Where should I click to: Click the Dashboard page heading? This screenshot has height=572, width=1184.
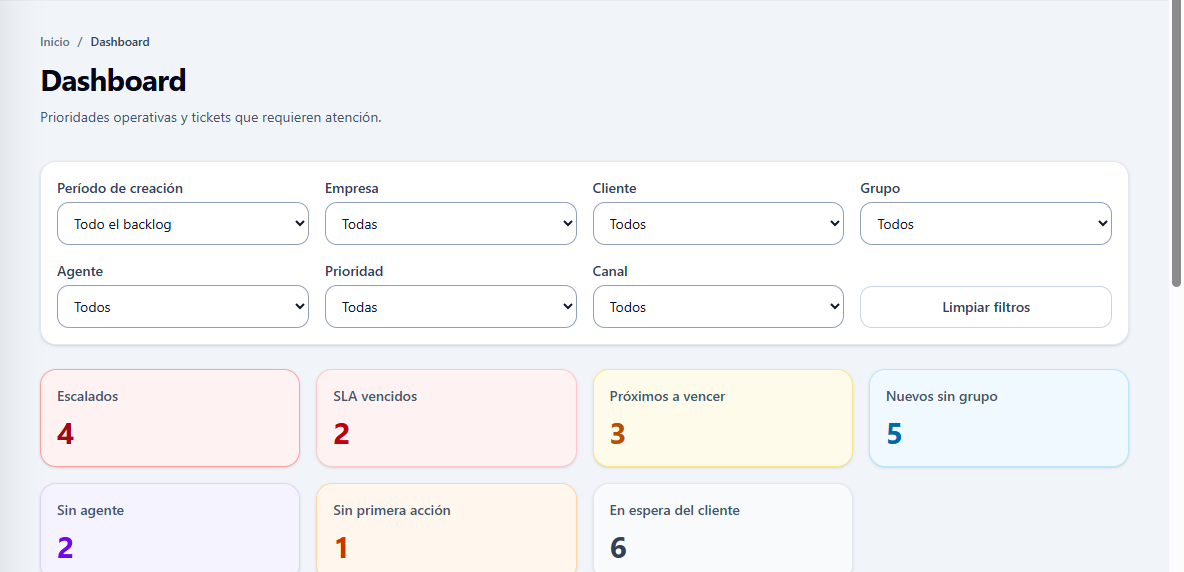pyautogui.click(x=113, y=81)
